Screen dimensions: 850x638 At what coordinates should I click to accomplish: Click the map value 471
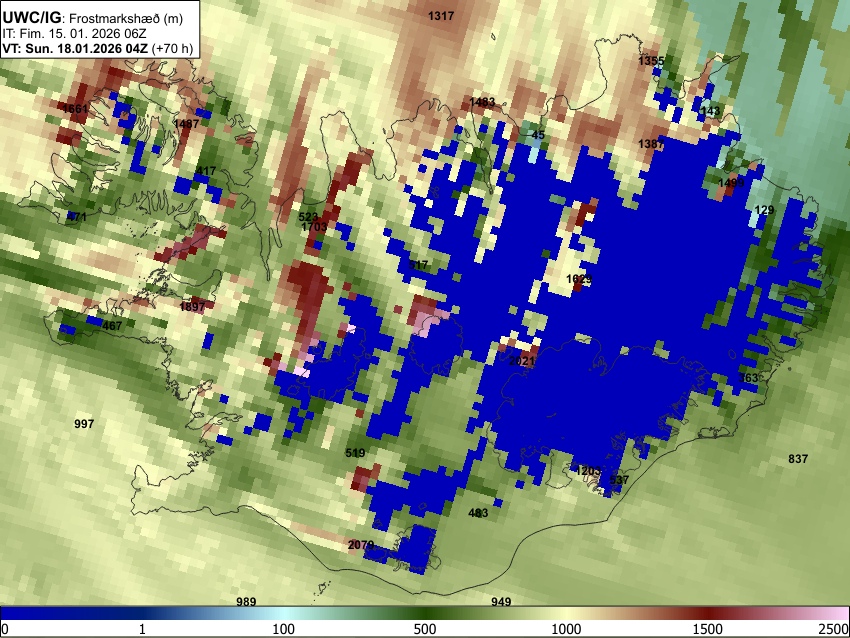(76, 217)
